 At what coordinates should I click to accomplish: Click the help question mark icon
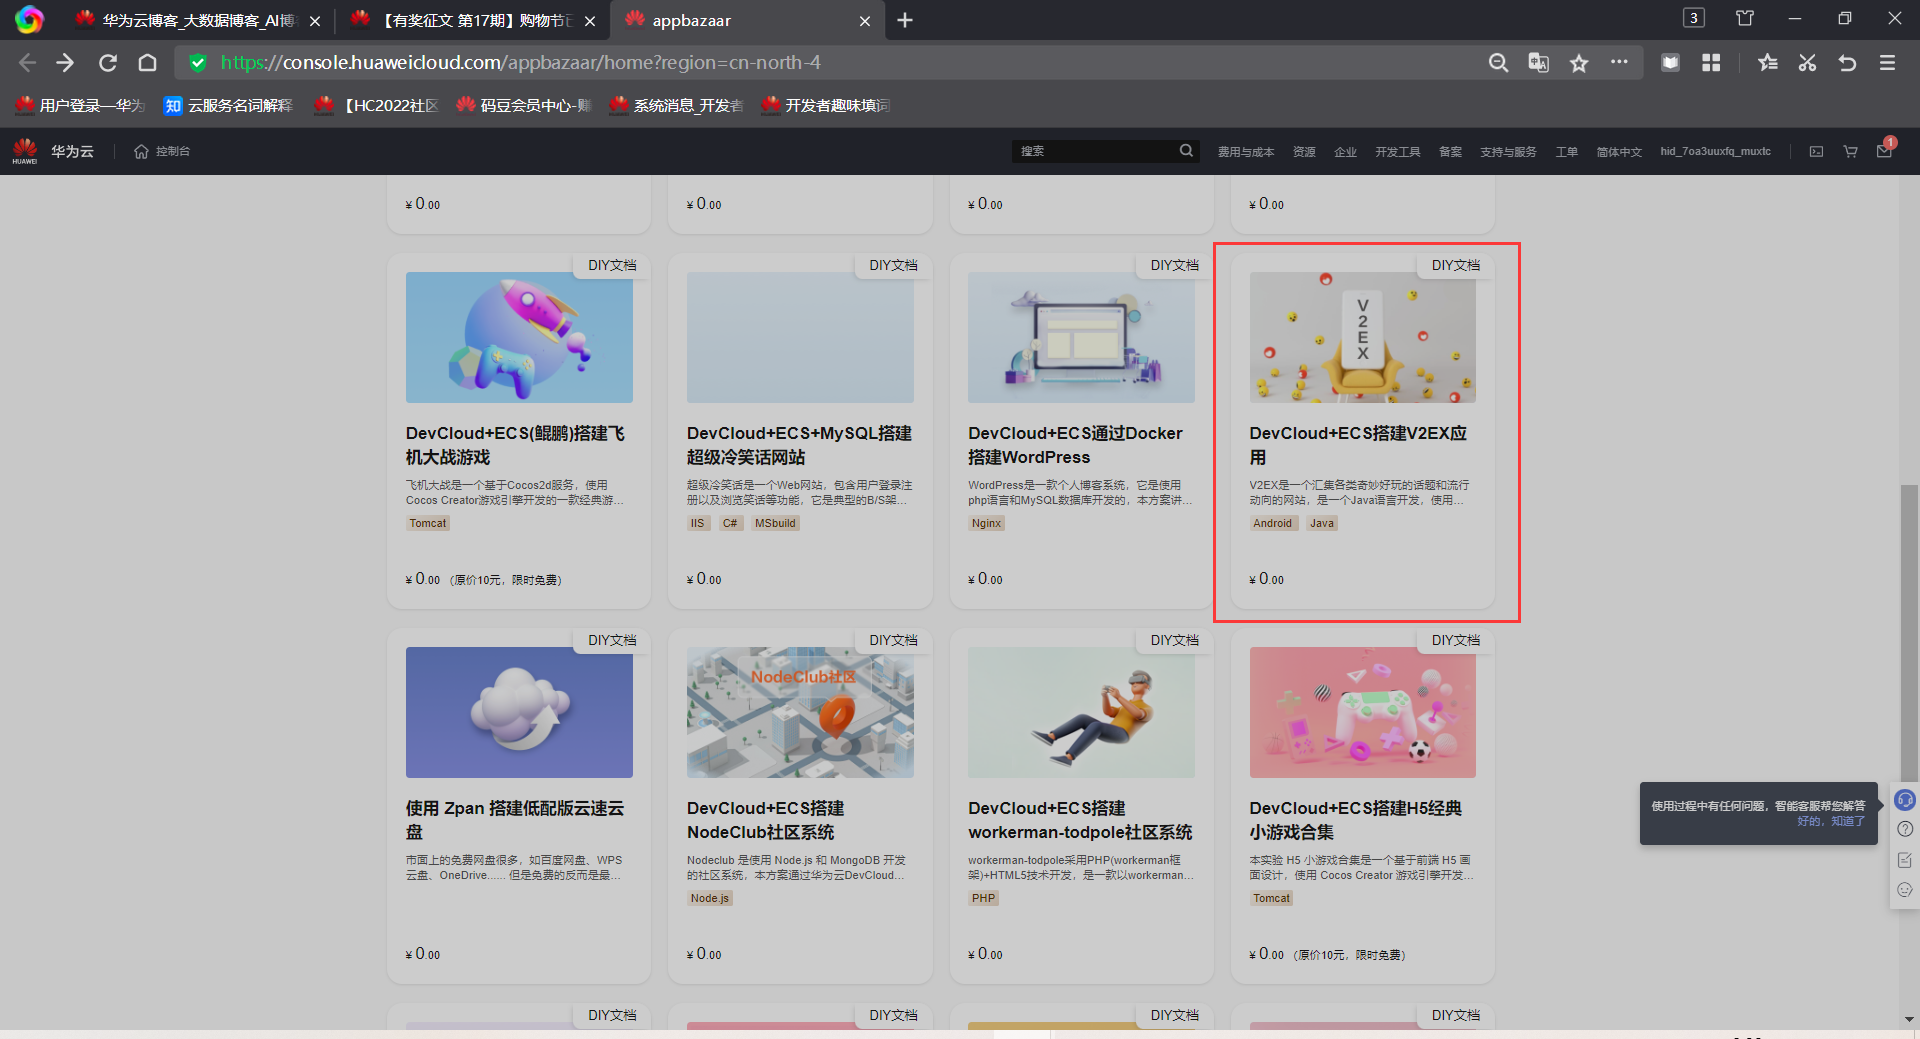(x=1905, y=829)
